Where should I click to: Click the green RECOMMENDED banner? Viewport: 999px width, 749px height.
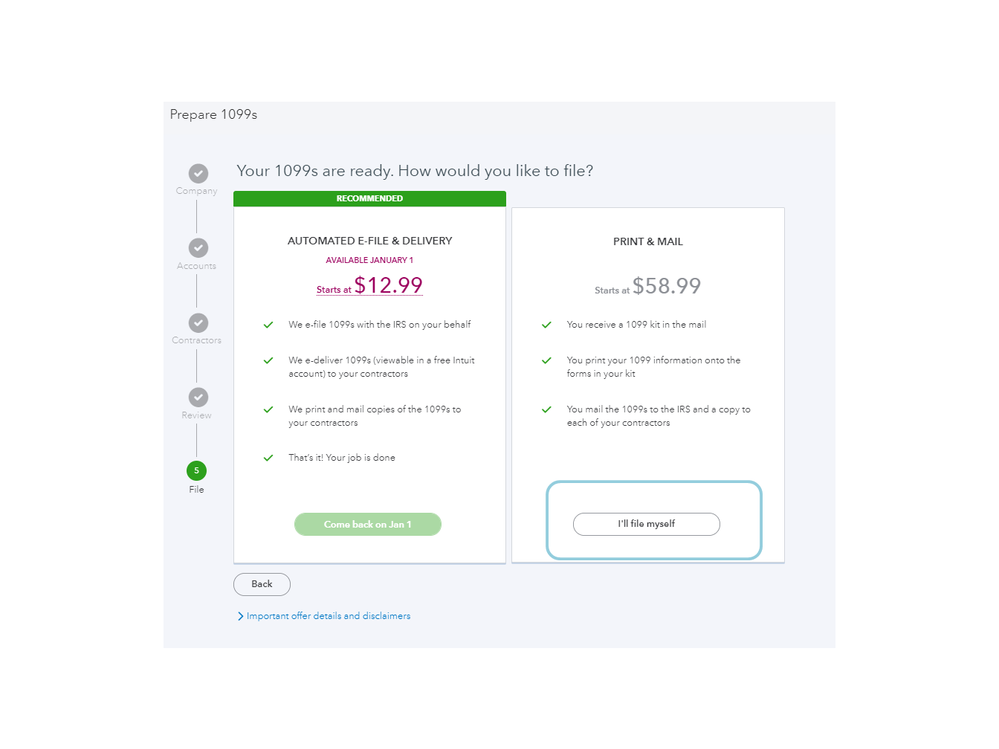coord(369,199)
